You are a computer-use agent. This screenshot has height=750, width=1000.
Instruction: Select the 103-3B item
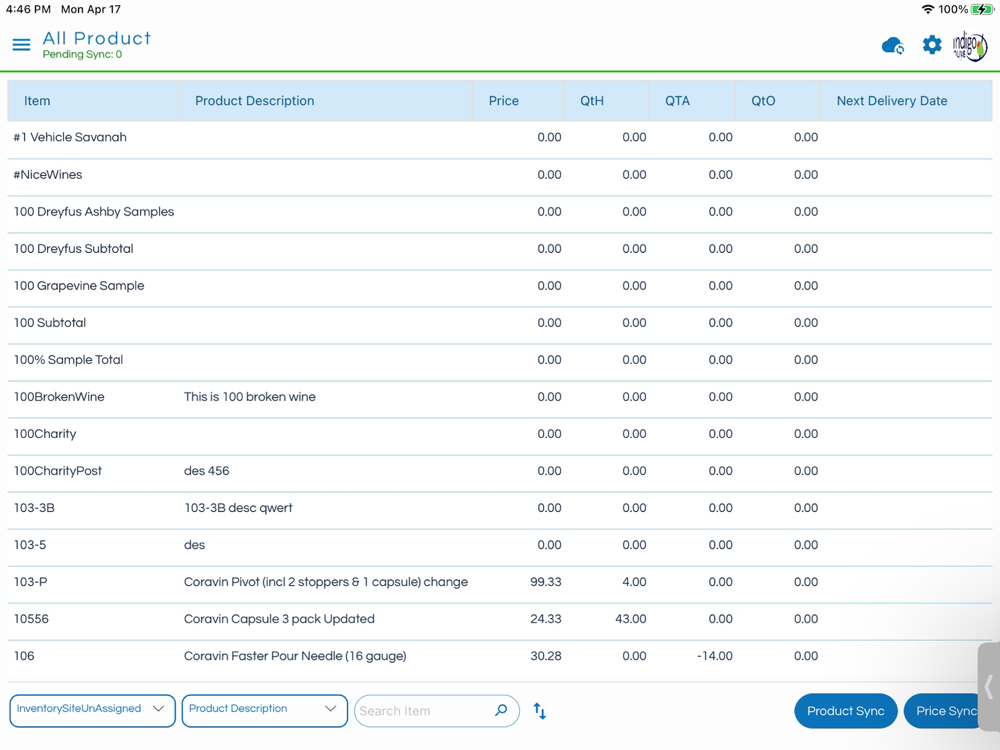point(34,508)
